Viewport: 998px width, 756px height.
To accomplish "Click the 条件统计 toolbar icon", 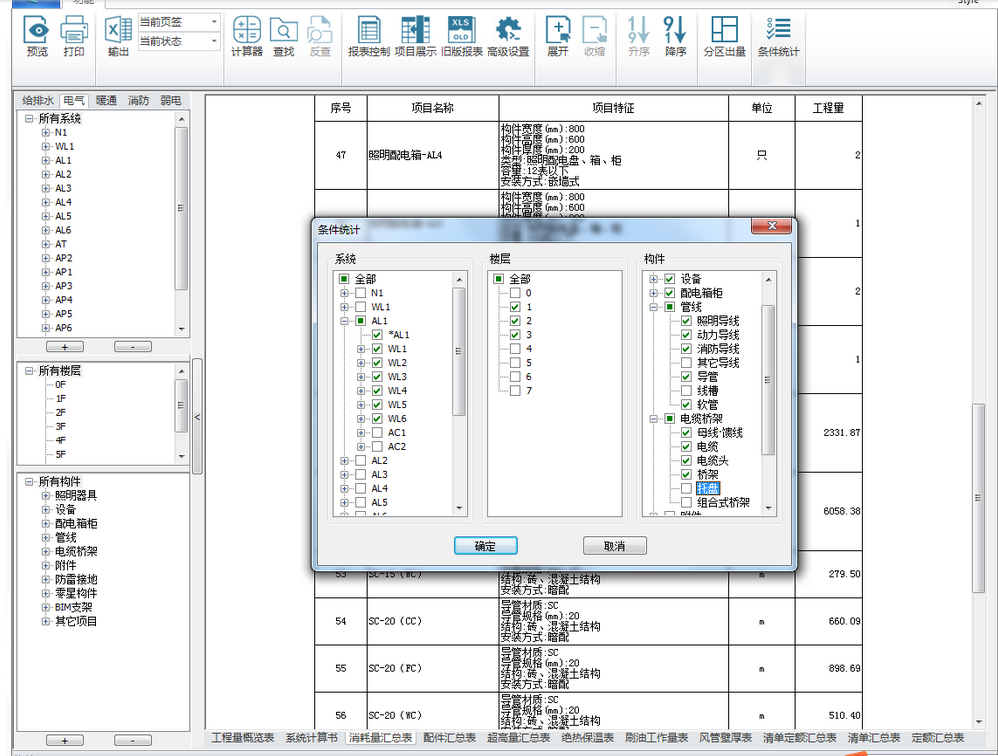I will (x=778, y=36).
